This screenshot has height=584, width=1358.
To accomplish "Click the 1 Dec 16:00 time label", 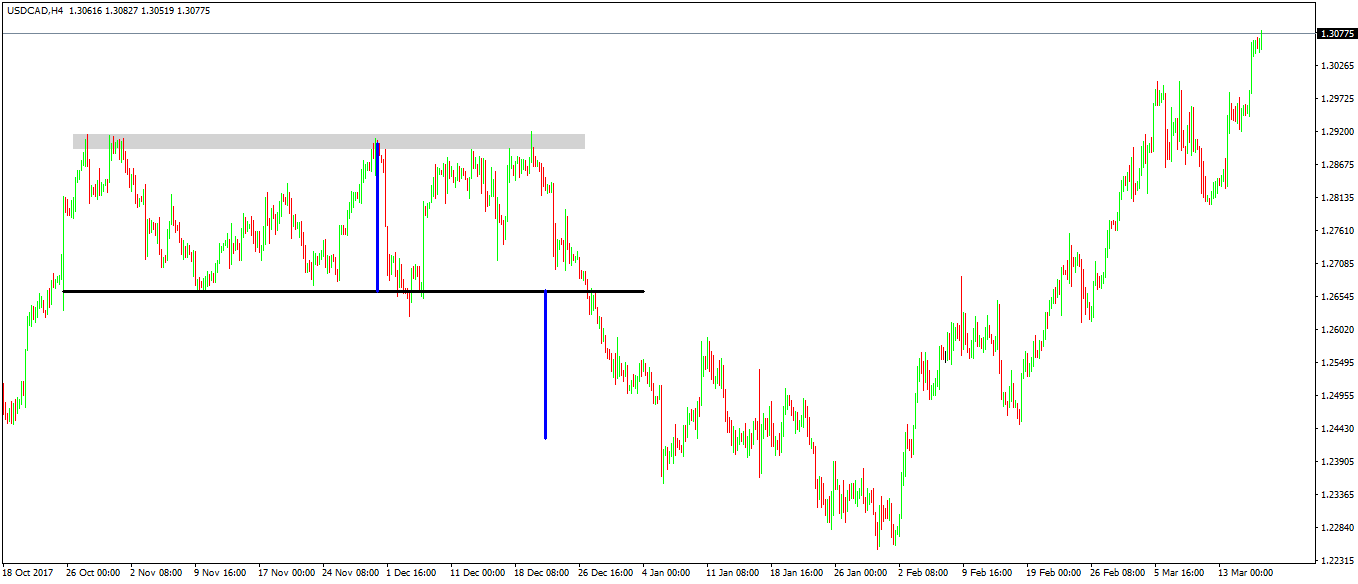I will click(411, 573).
